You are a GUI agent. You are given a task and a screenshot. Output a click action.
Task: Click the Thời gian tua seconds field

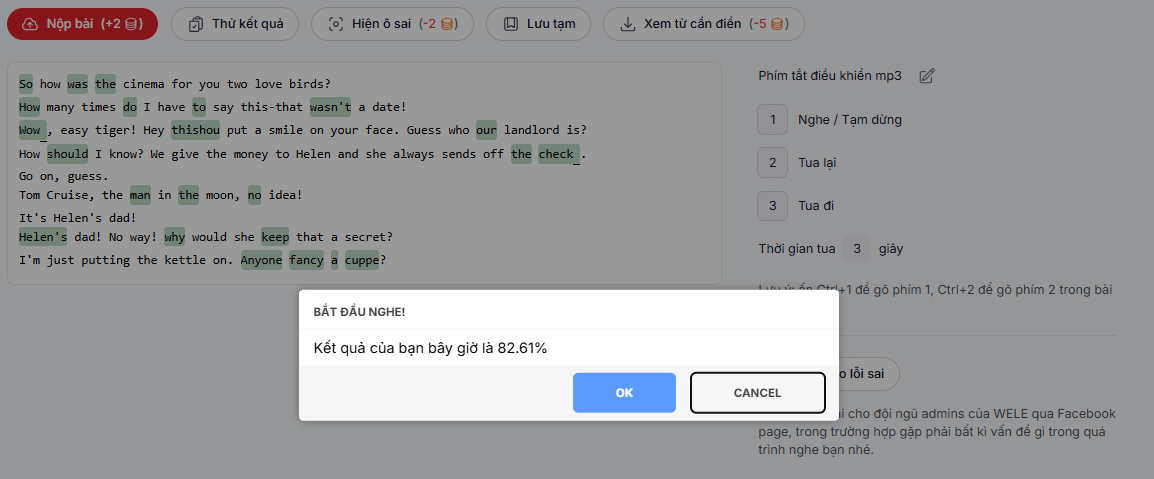[x=857, y=248]
